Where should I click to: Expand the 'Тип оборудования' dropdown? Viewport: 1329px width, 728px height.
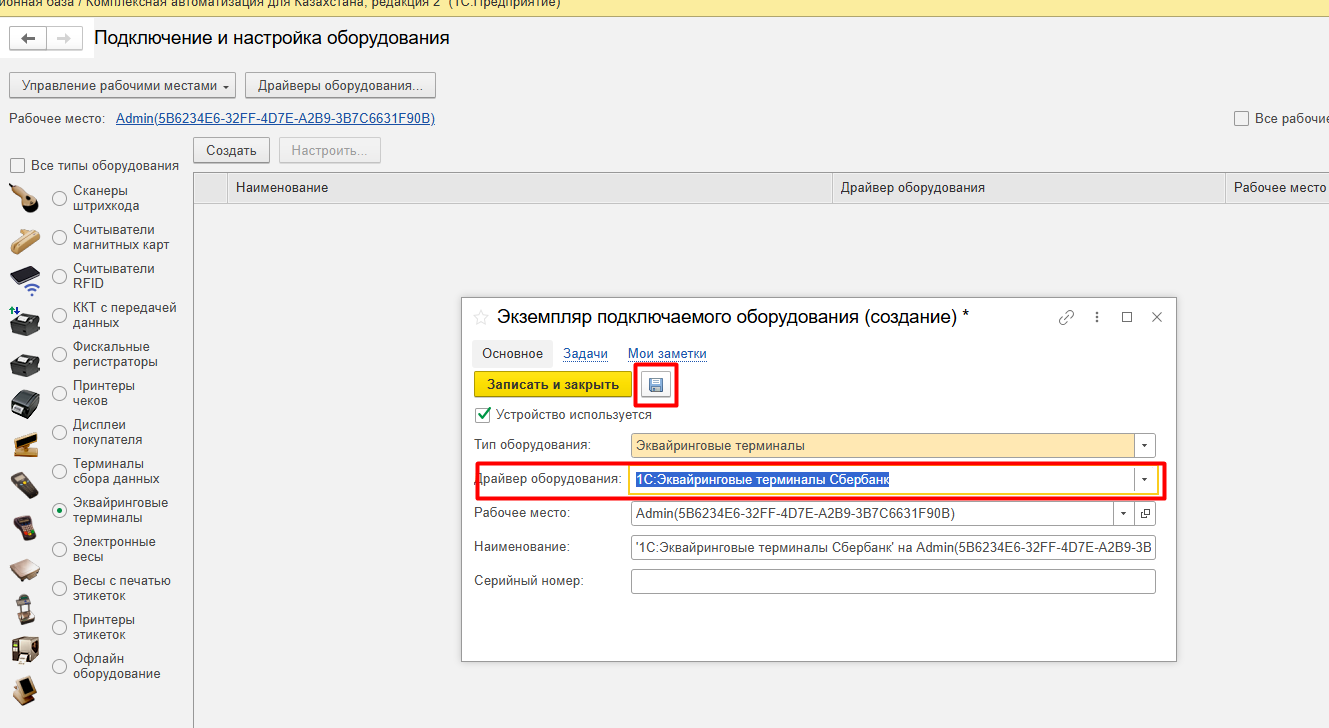pyautogui.click(x=1145, y=445)
